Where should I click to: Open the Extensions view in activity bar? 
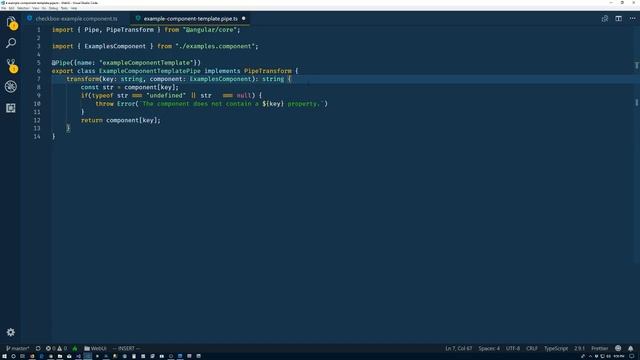point(11,108)
